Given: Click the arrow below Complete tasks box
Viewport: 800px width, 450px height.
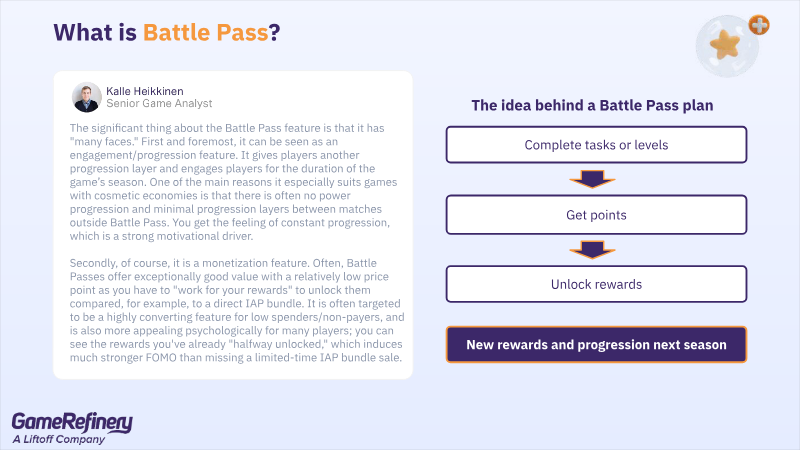Looking at the screenshot, I should [x=596, y=179].
